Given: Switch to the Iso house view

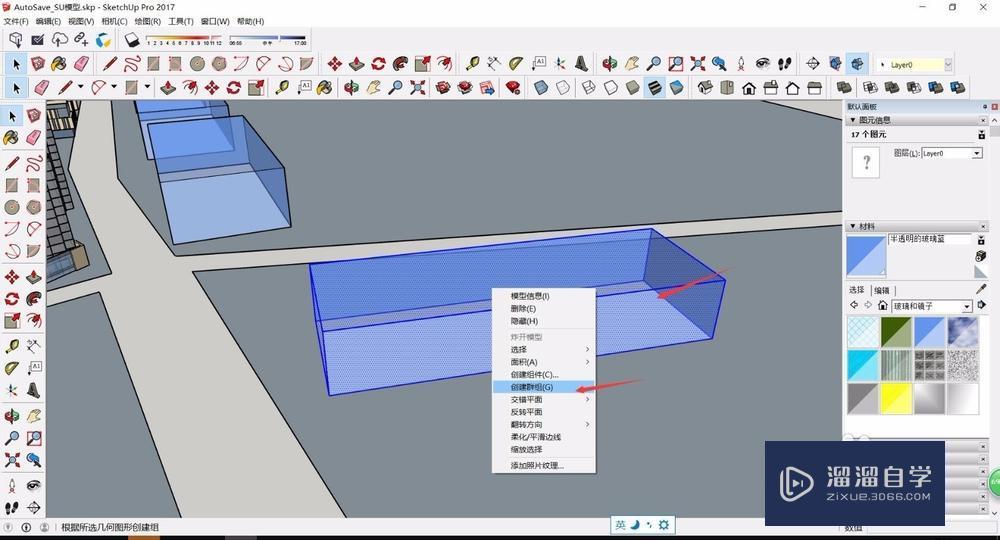Looking at the screenshot, I should point(705,87).
